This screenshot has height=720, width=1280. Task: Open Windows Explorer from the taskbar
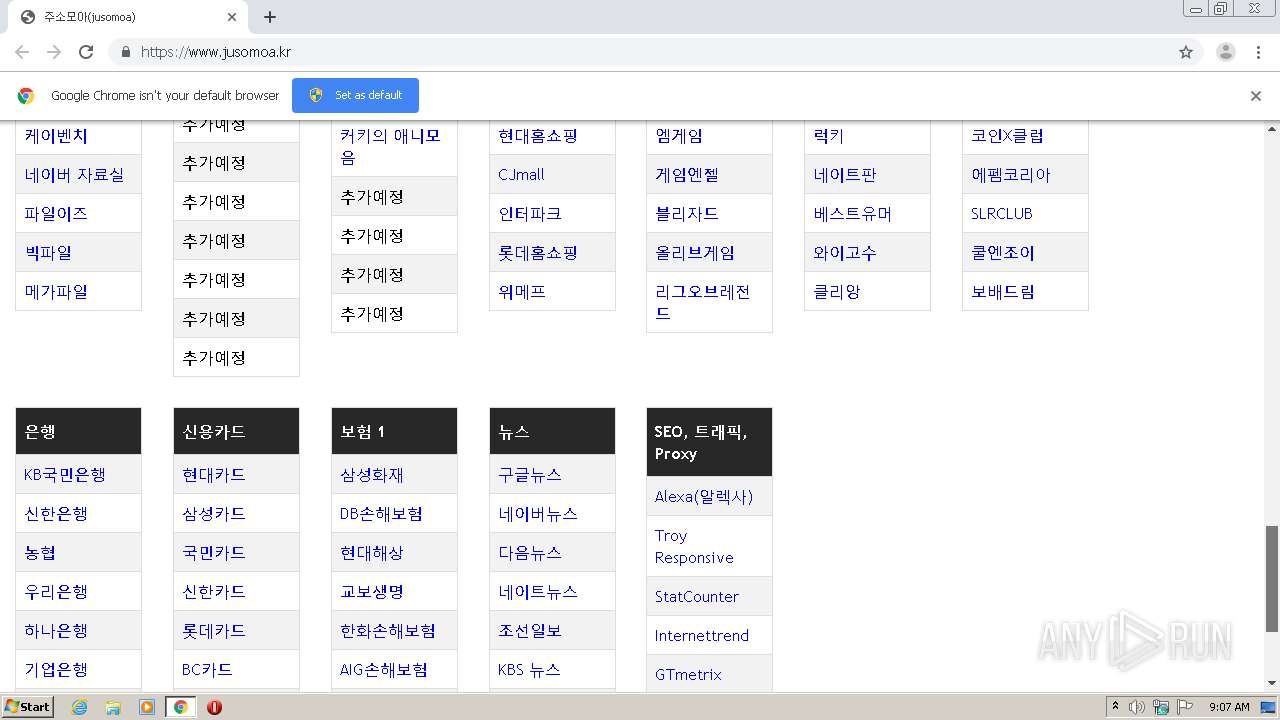click(113, 707)
